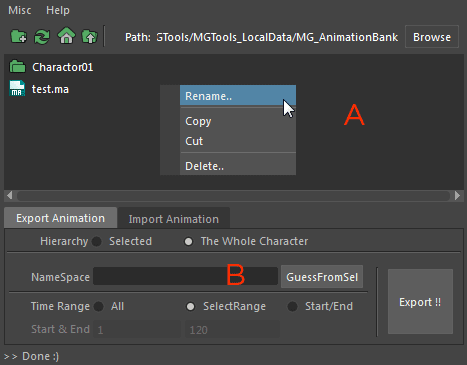
Task: Select Hierarchy Selected radio button
Action: pyautogui.click(x=97, y=241)
